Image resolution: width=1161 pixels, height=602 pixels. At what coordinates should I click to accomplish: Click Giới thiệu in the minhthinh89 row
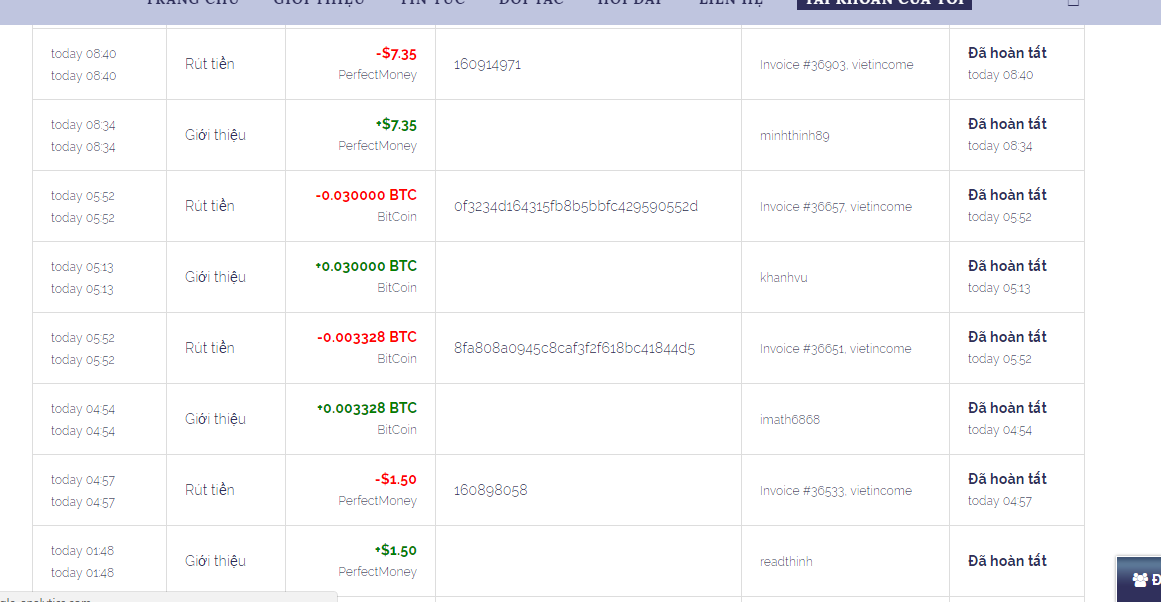tap(215, 135)
